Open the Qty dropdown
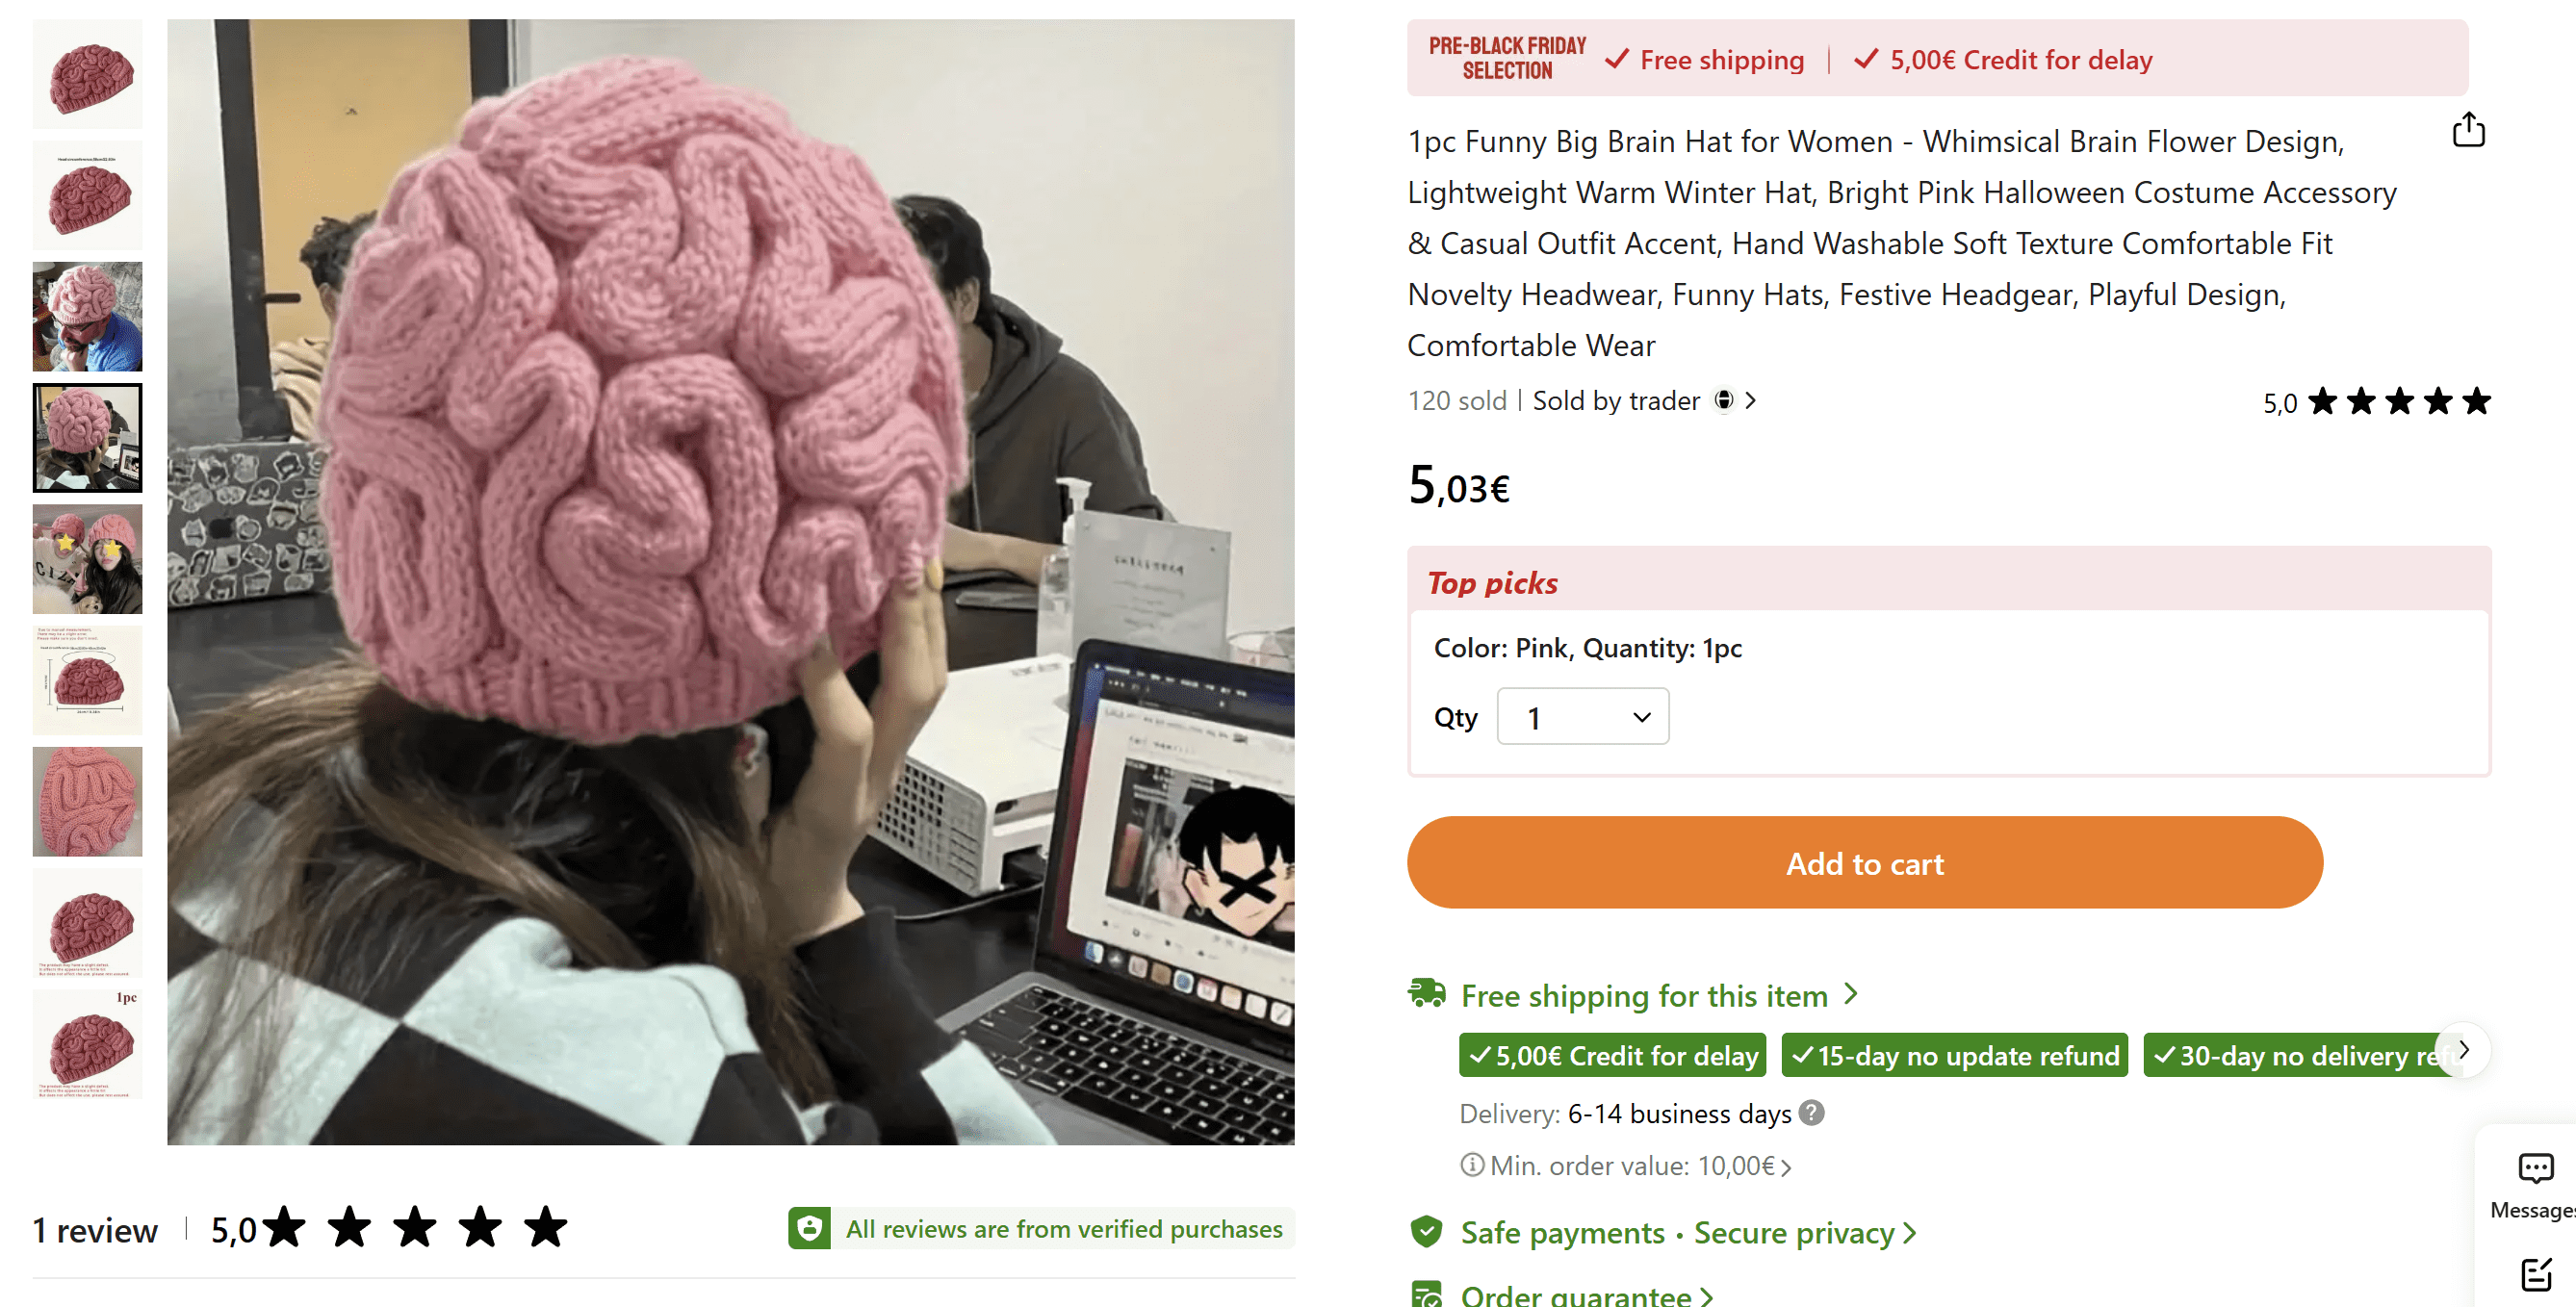 [1582, 716]
